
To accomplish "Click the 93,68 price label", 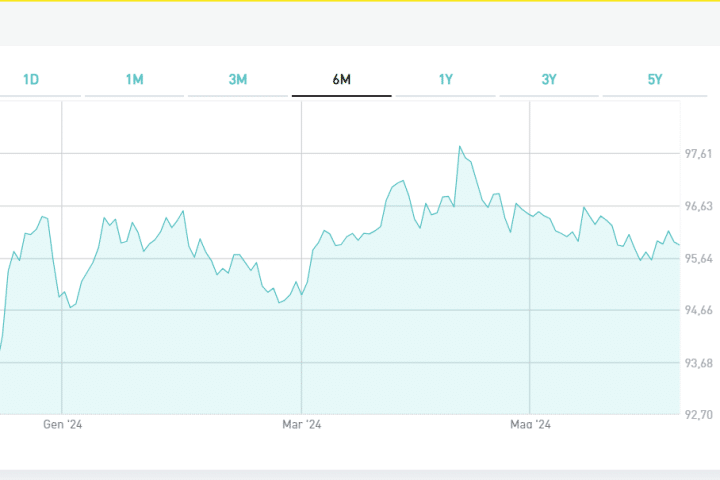I will [x=698, y=362].
